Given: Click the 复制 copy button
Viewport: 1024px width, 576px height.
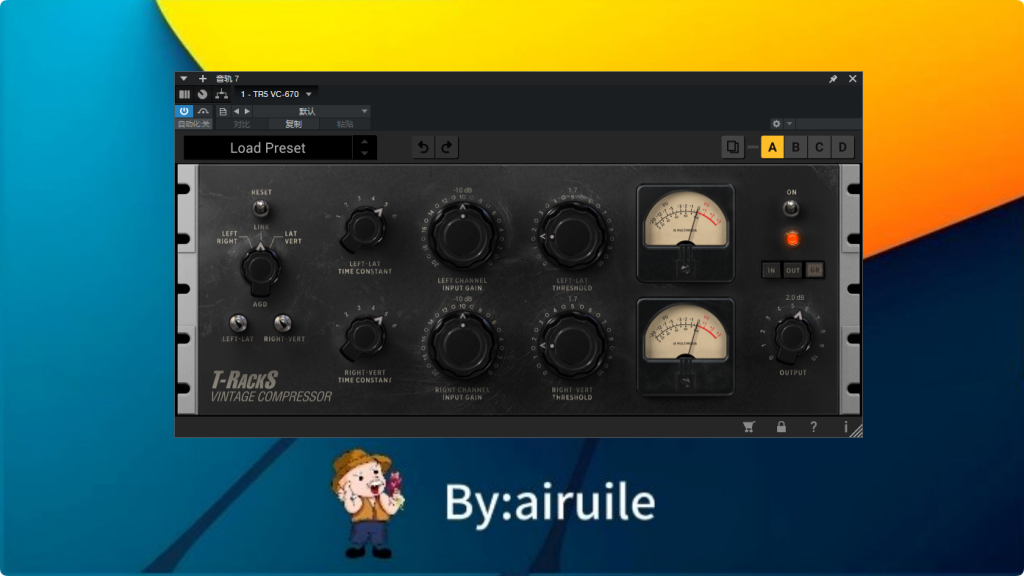Looking at the screenshot, I should pos(293,124).
